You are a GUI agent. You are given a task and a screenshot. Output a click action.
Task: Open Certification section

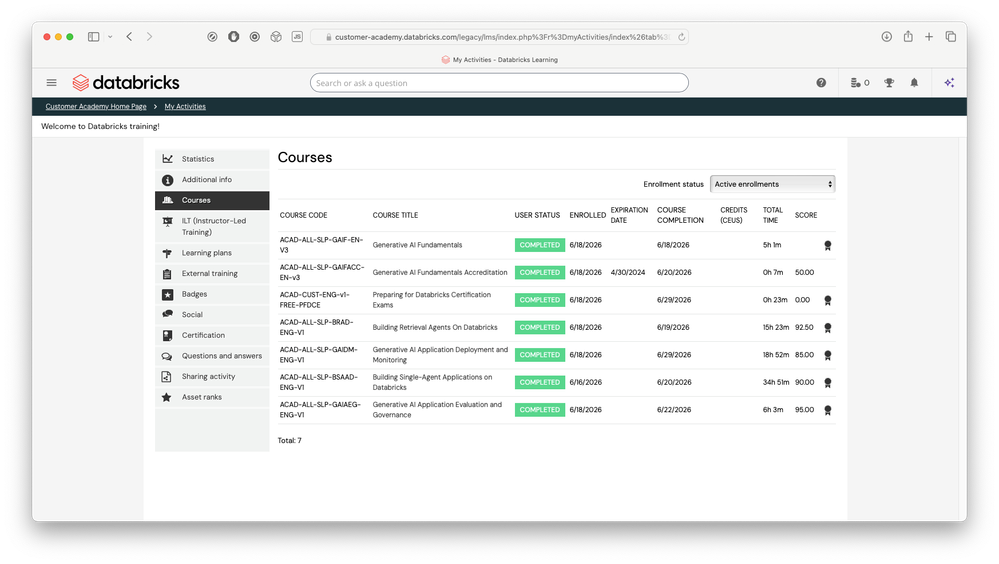pos(212,335)
